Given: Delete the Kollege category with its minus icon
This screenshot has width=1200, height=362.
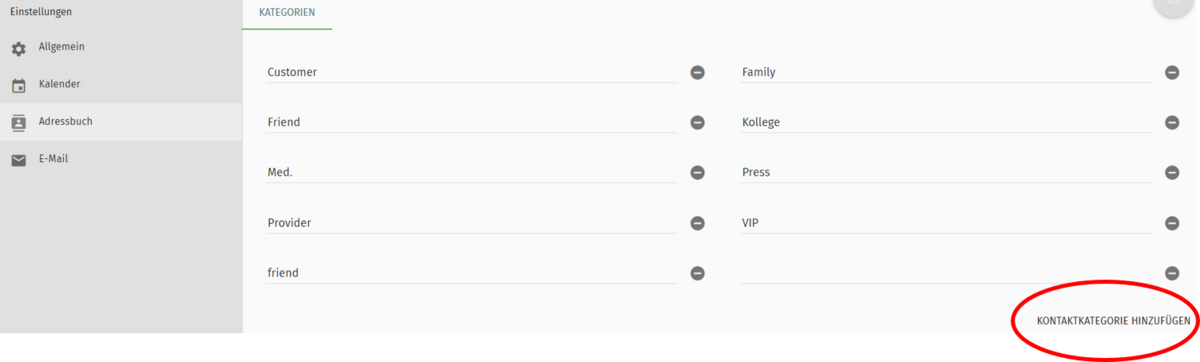Looking at the screenshot, I should pos(1172,123).
